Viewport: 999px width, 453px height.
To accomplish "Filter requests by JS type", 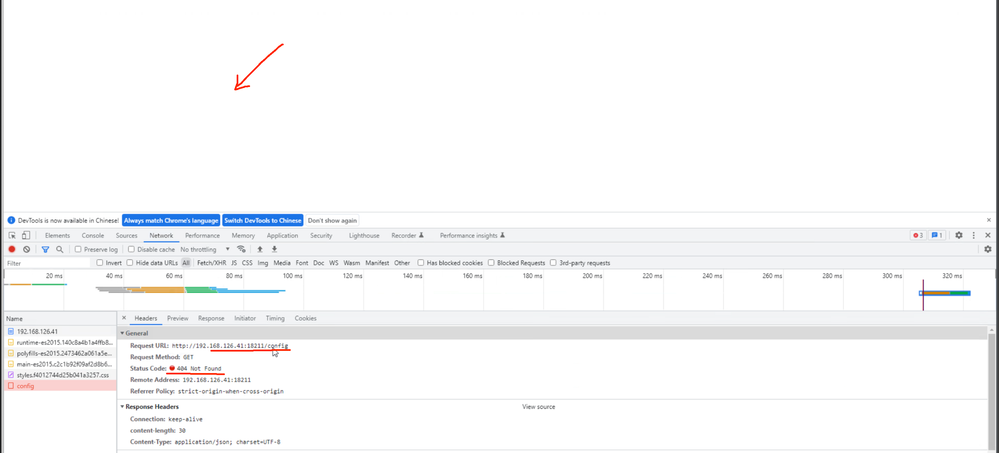I will click(234, 262).
